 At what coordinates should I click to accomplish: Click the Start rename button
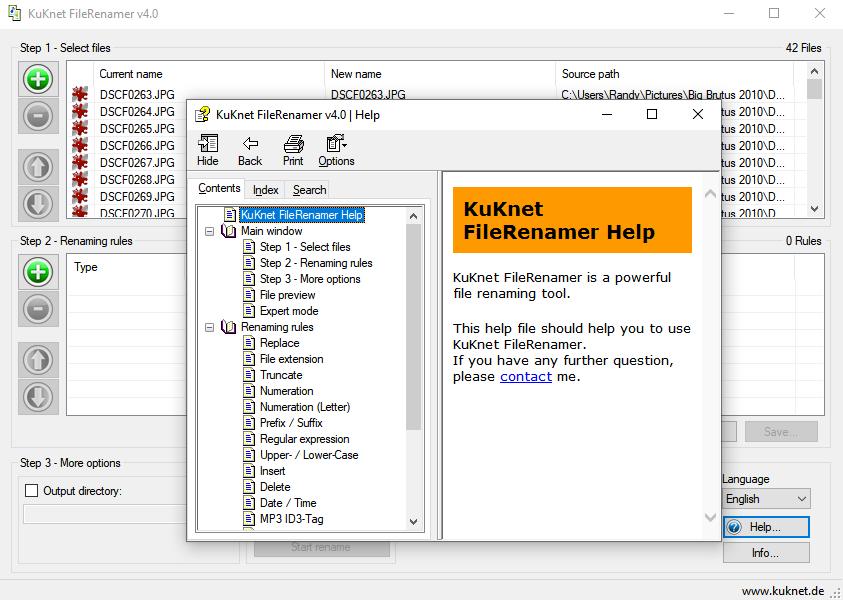pyautogui.click(x=322, y=547)
